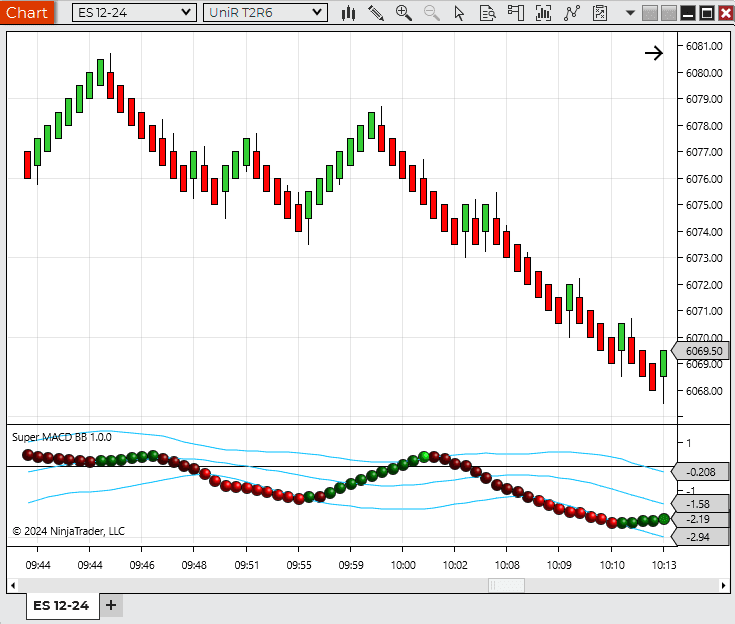
Task: Open the Data Box icon
Action: point(487,13)
